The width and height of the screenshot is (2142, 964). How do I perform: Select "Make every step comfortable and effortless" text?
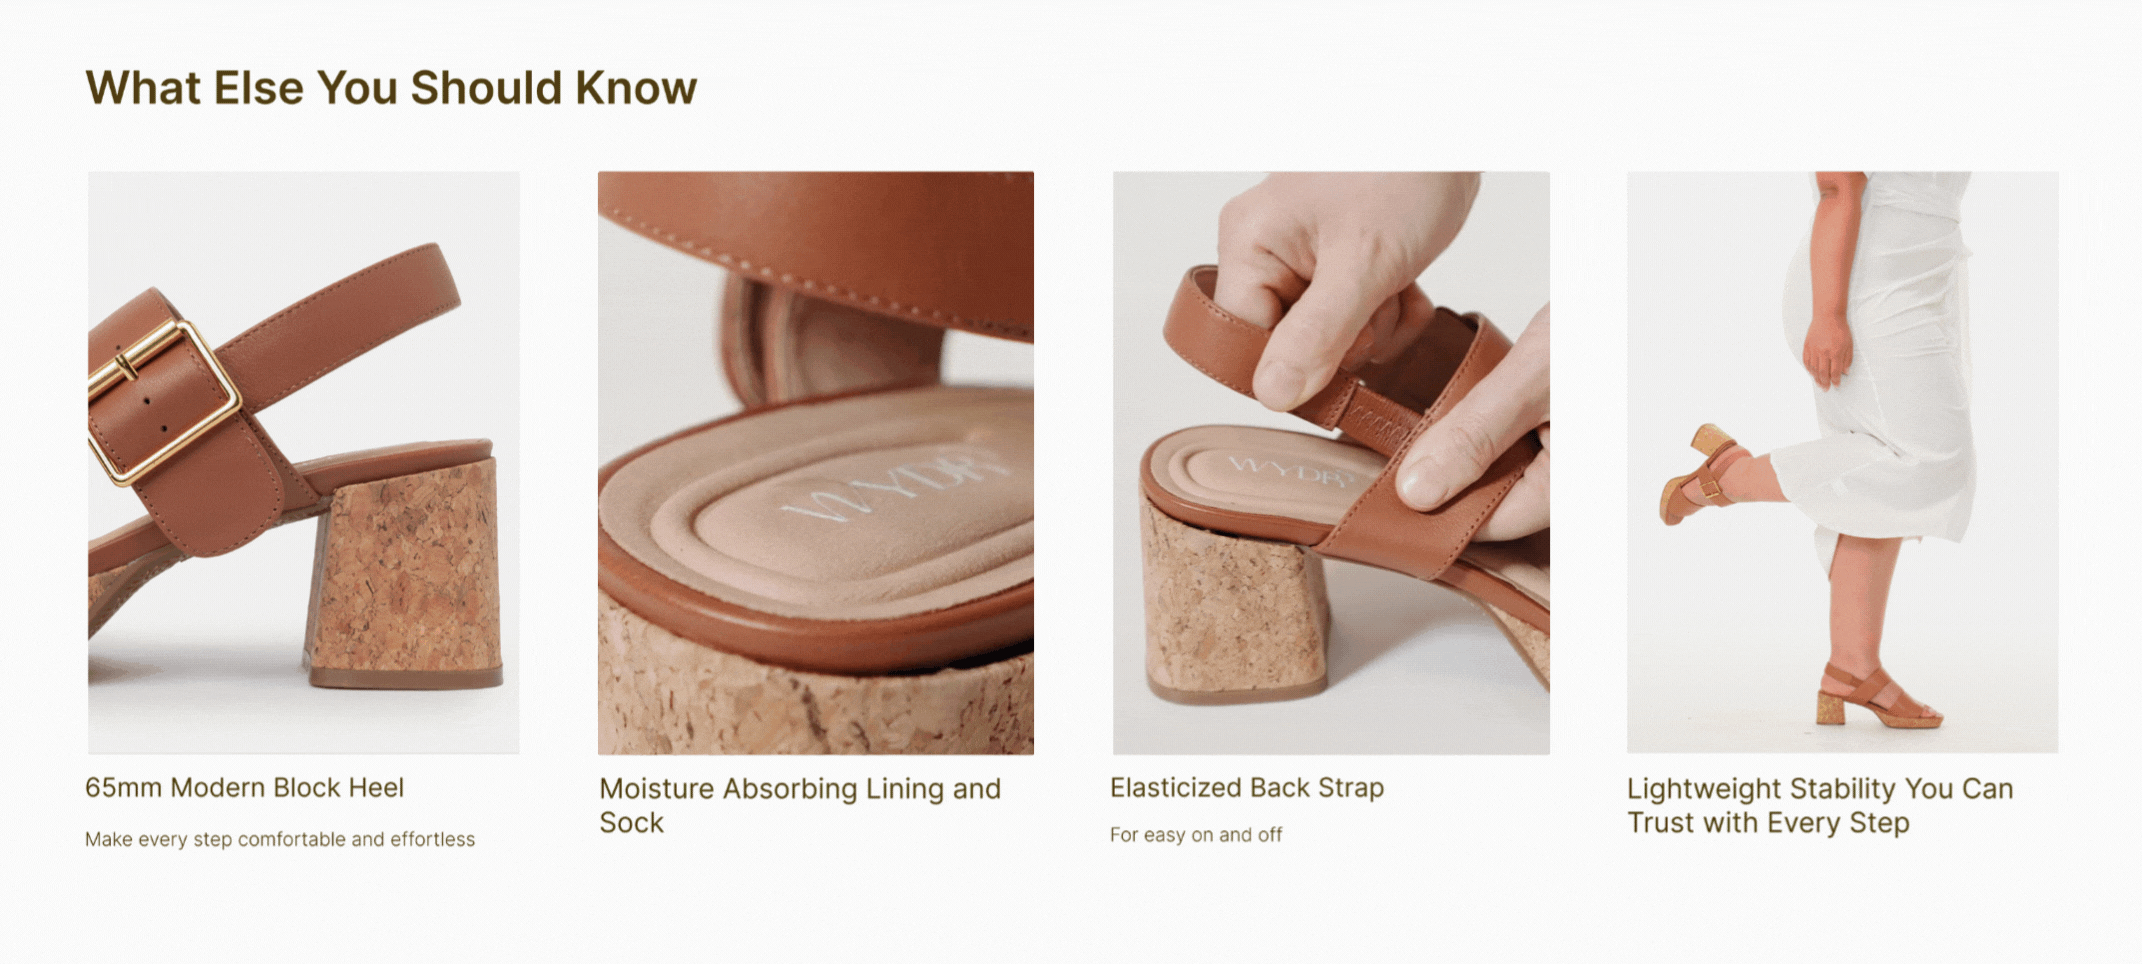[x=280, y=839]
